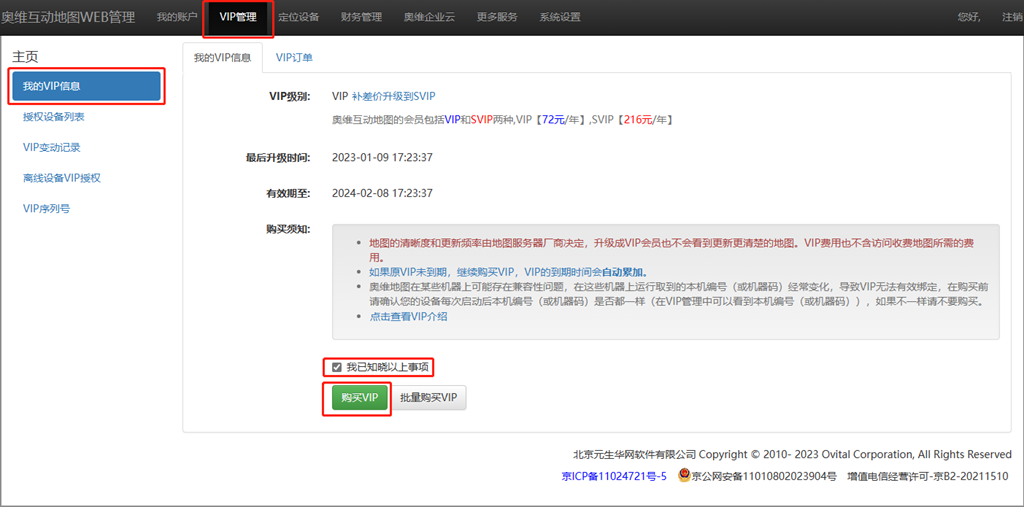The width and height of the screenshot is (1024, 507).
Task: Open 我的账户 in the top navigation
Action: (177, 17)
